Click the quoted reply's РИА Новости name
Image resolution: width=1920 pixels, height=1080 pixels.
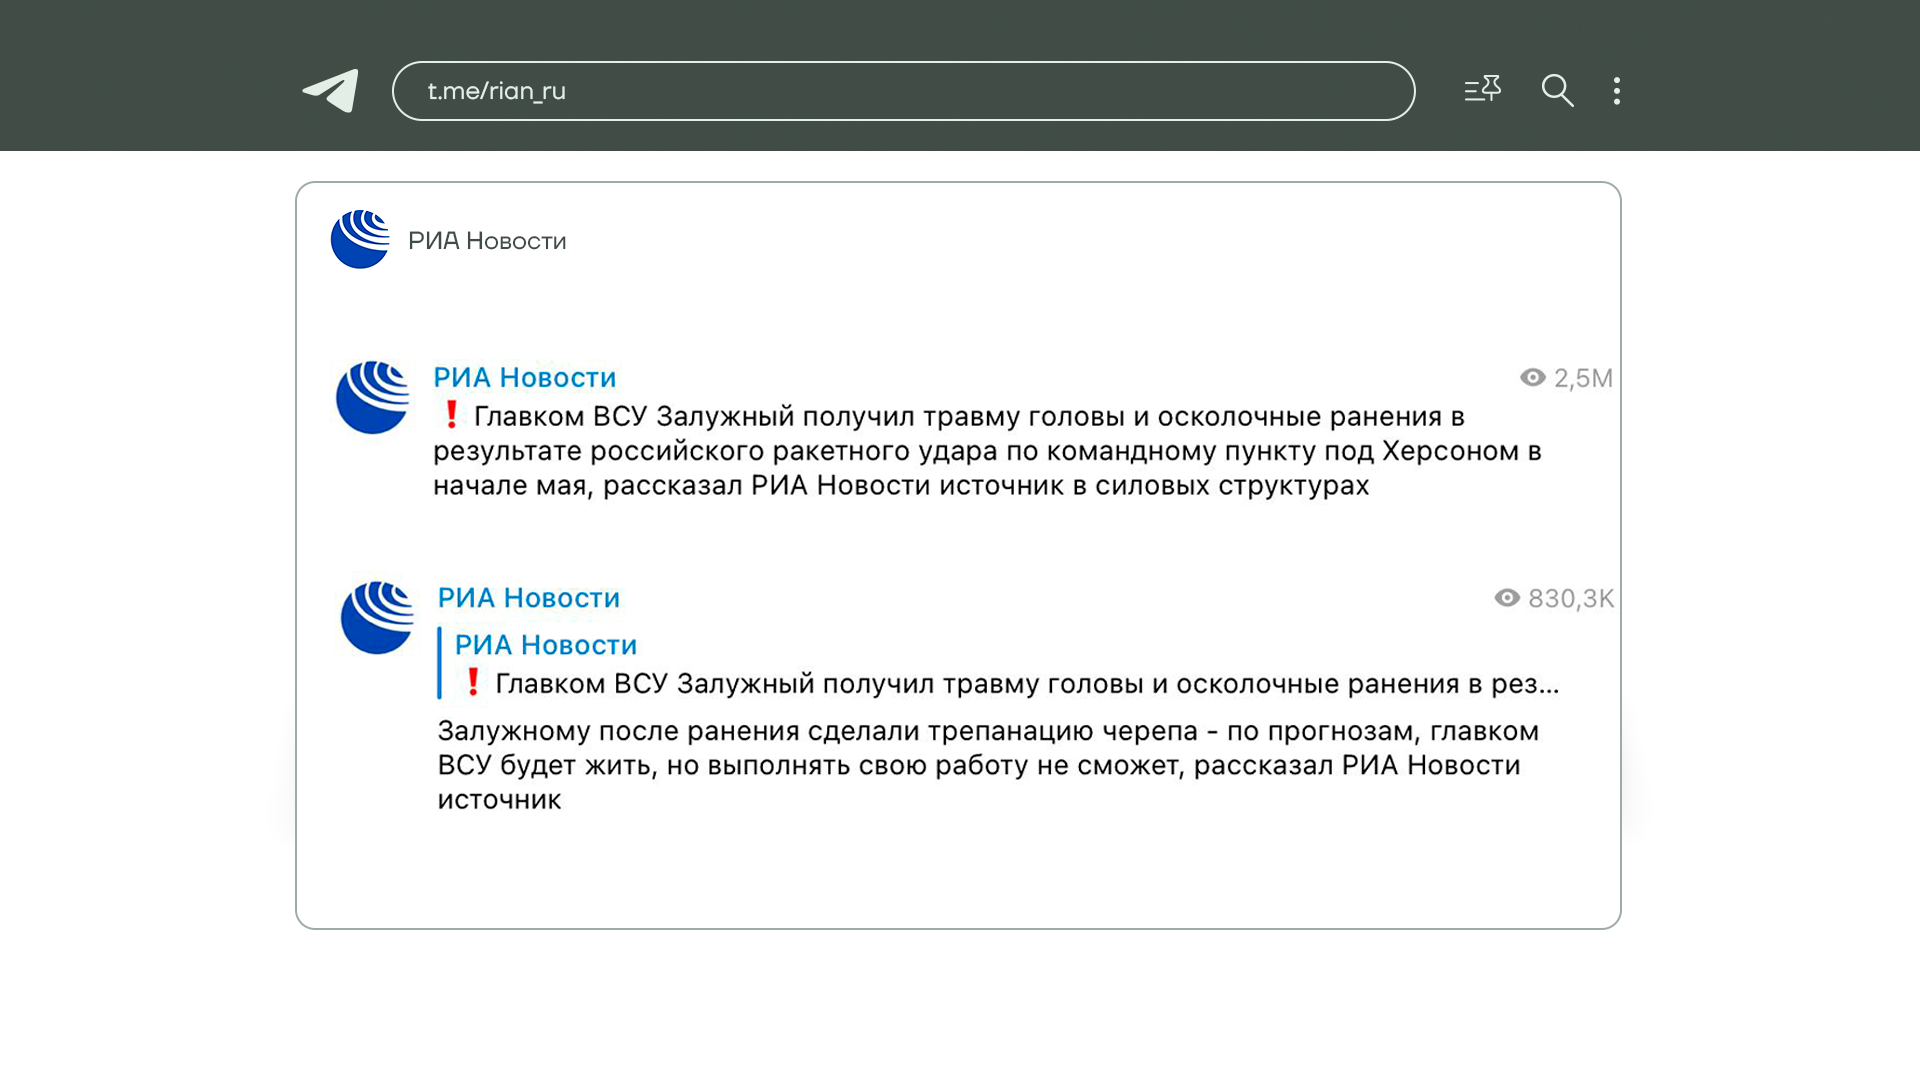pos(545,645)
